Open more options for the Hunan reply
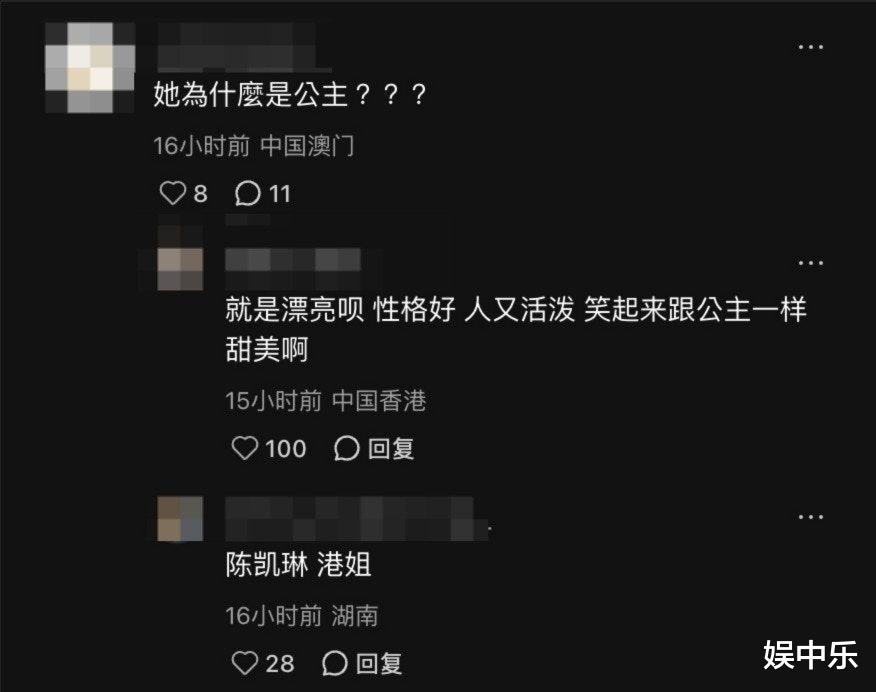The width and height of the screenshot is (876, 692). [x=810, y=517]
